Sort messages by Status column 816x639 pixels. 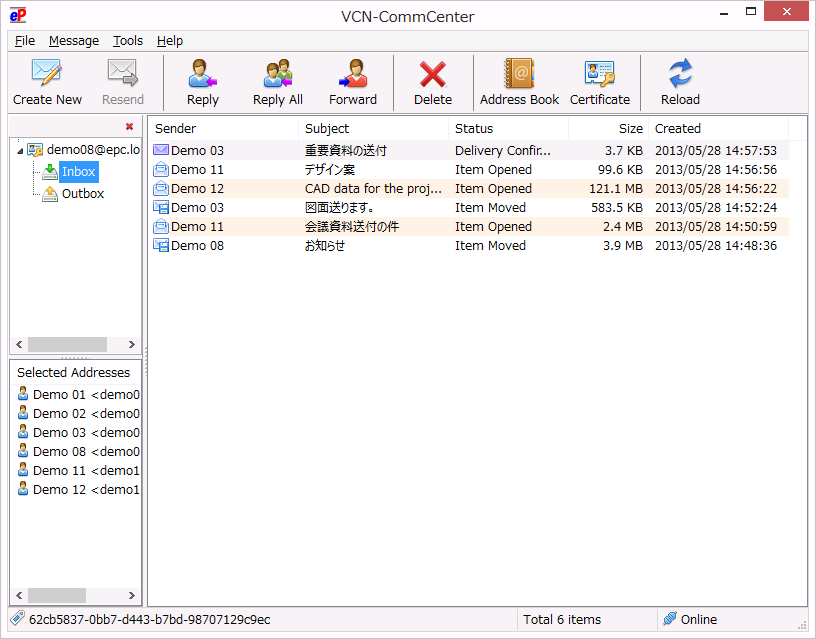click(508, 129)
